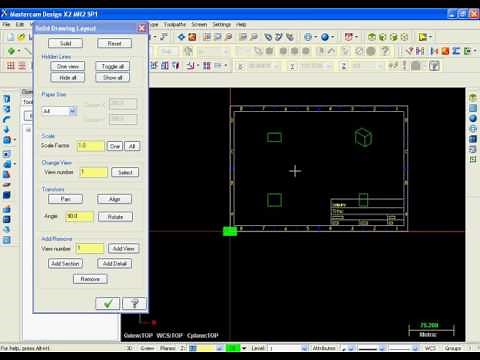Screen dimensions: 480x360
Task: Click the yellow-green flag toolbar icon
Action: tap(422, 37)
